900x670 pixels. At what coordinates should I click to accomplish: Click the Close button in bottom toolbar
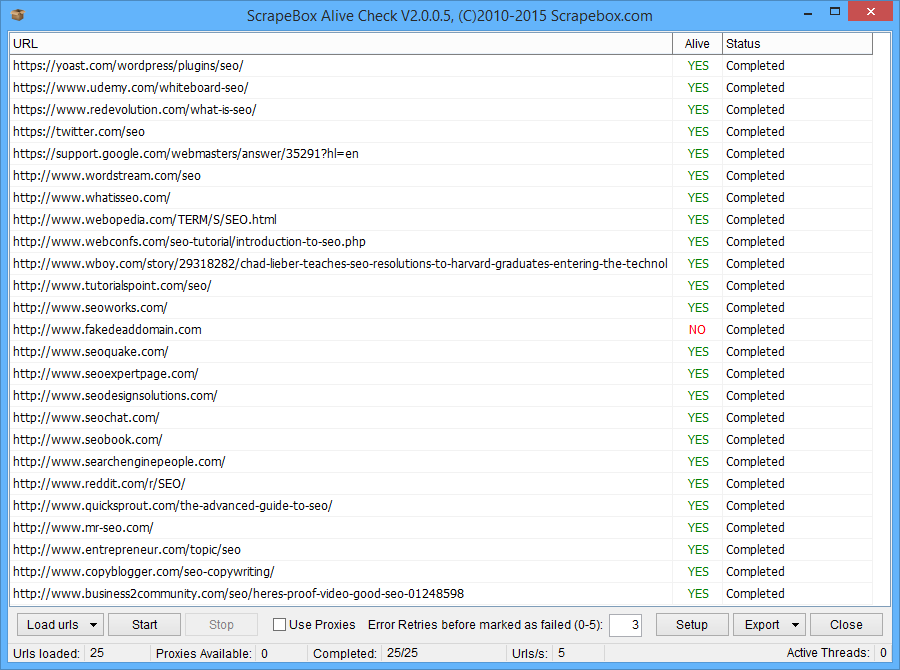coord(845,625)
